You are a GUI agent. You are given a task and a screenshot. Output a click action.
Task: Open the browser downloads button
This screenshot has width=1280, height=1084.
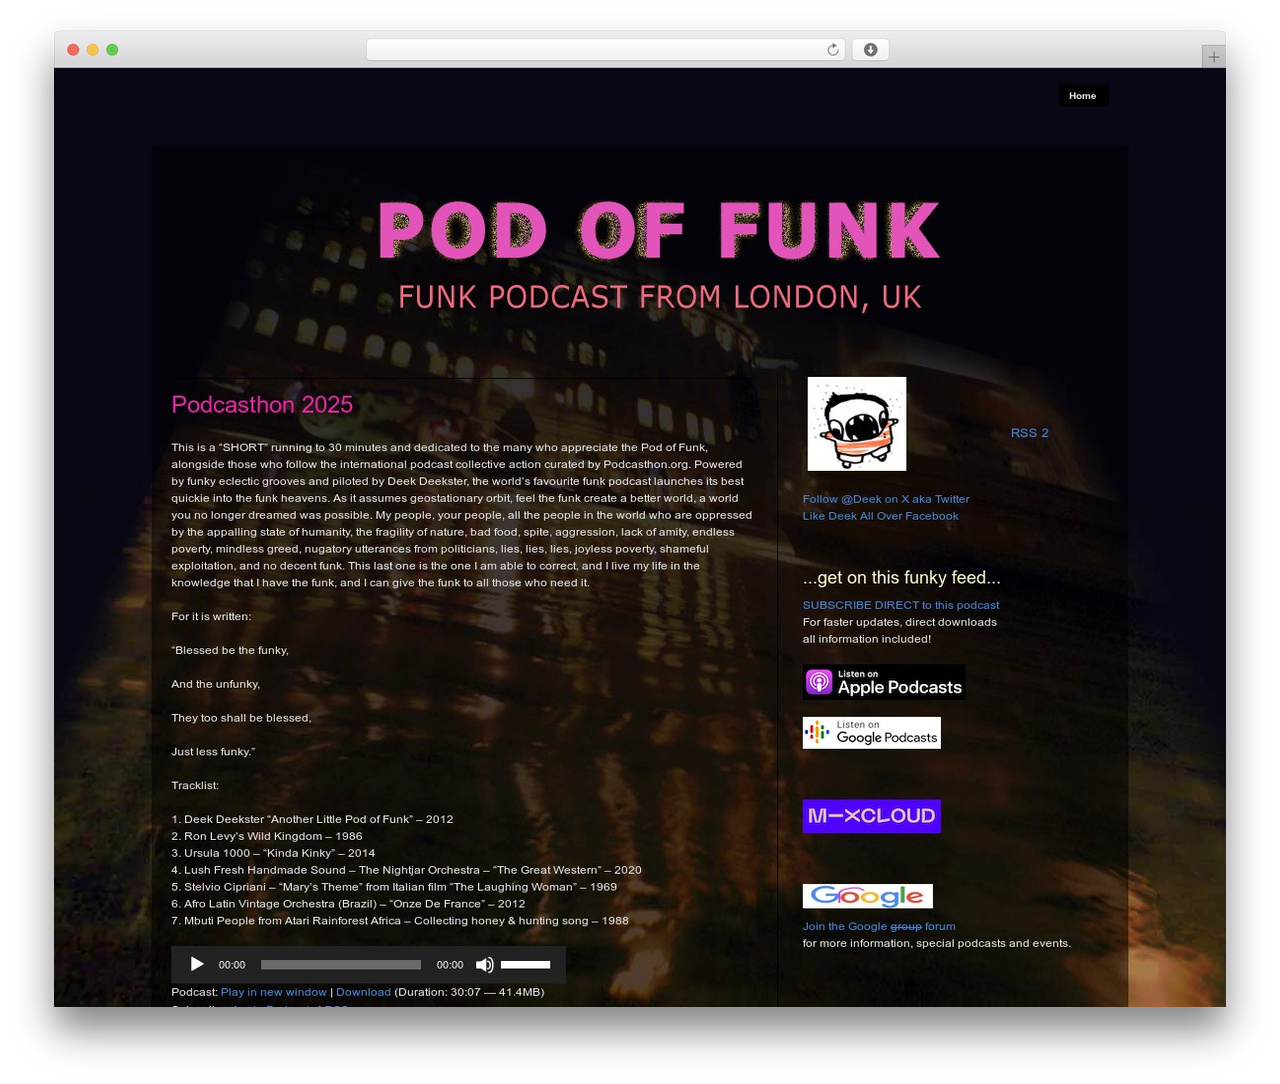pos(870,50)
